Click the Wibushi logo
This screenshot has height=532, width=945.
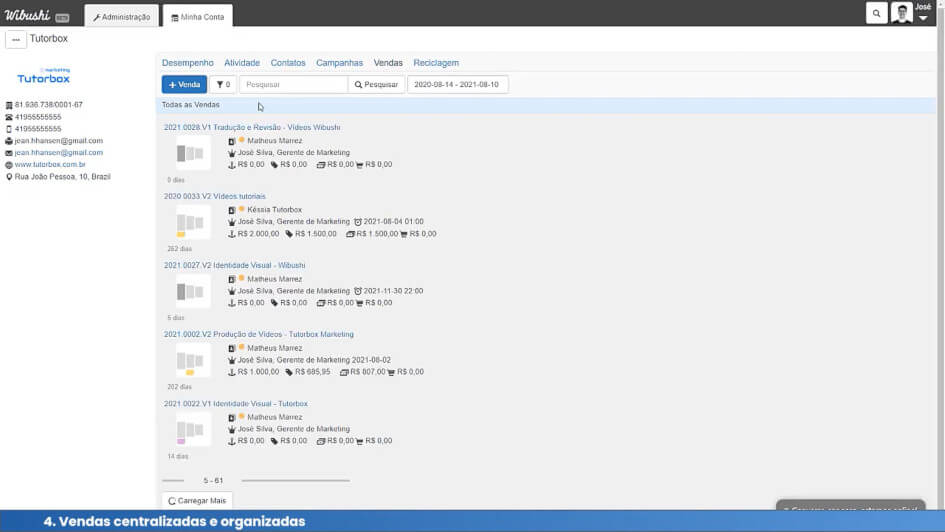click(27, 15)
